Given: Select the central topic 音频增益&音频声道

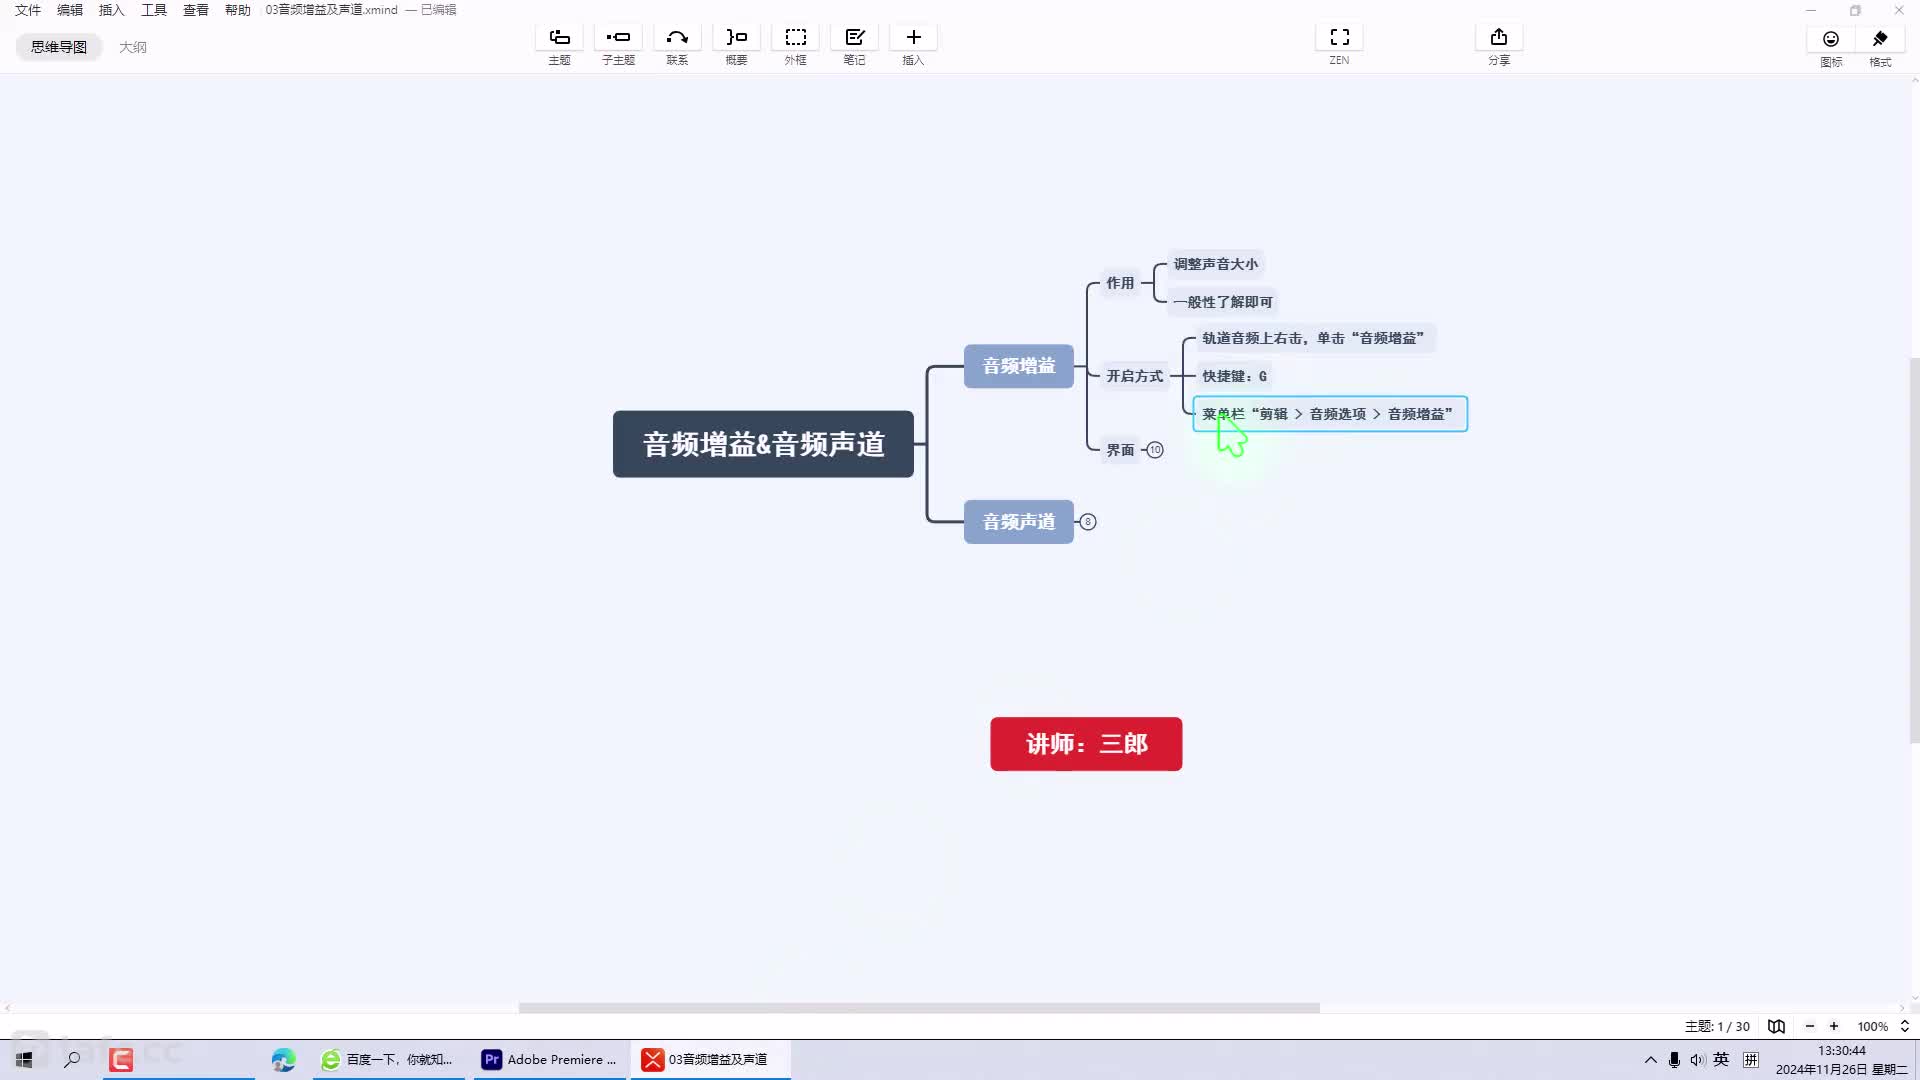Looking at the screenshot, I should pos(763,444).
